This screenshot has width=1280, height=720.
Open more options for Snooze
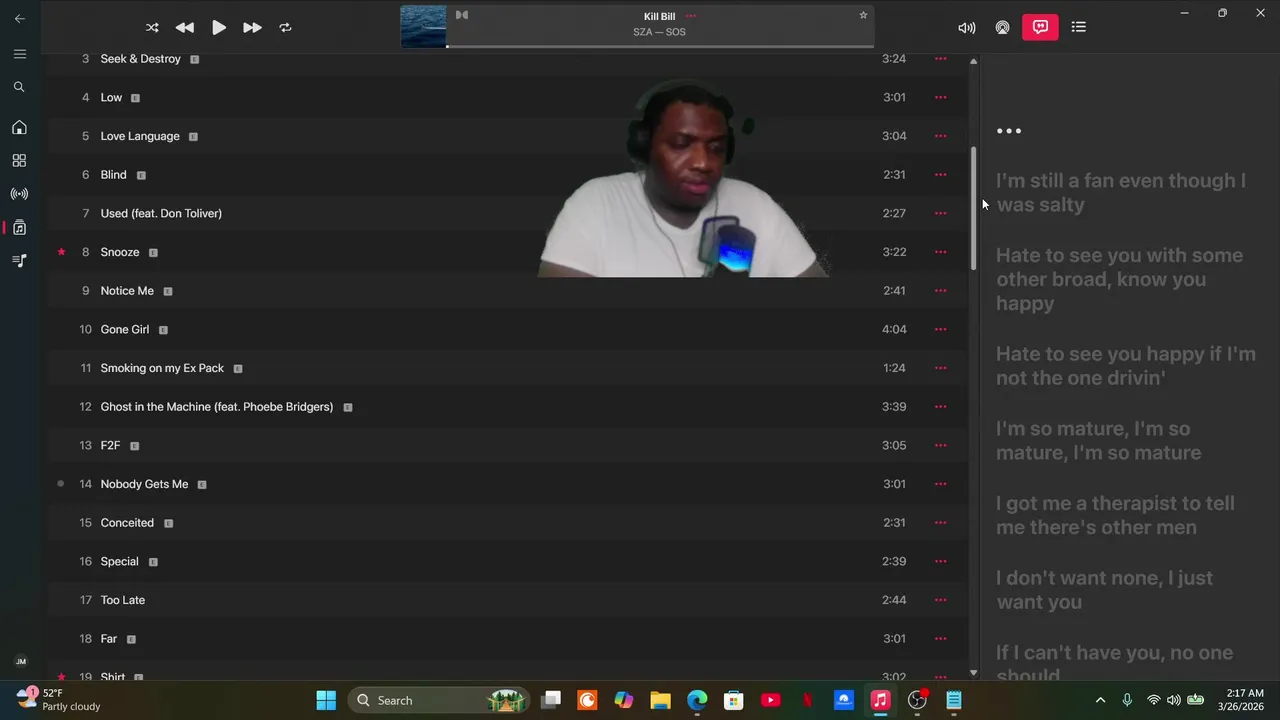940,252
